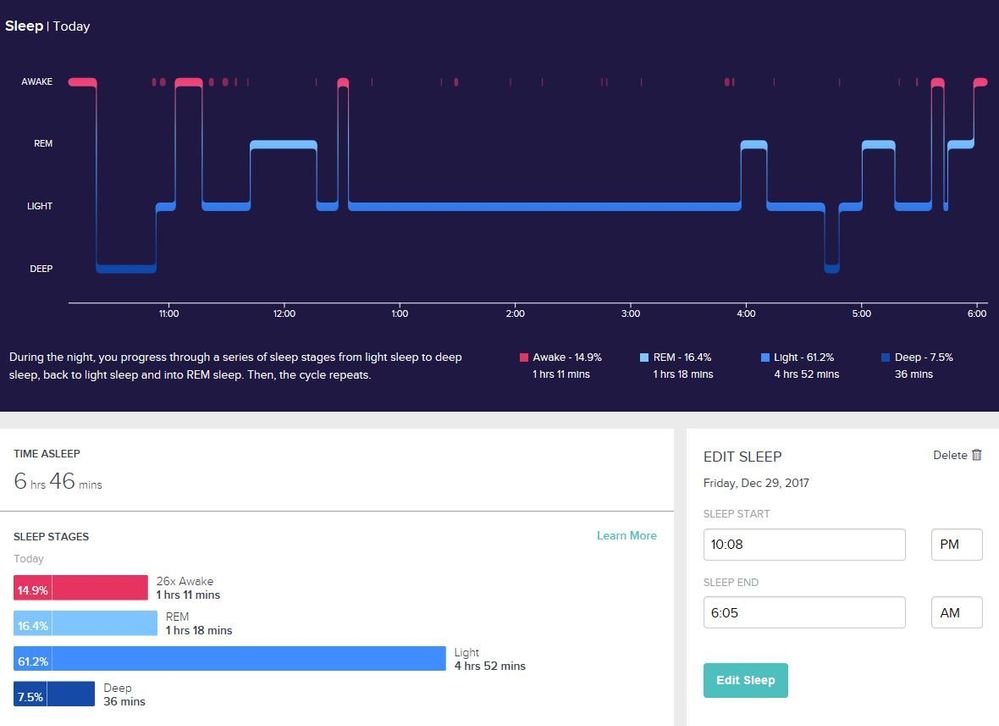The image size is (999, 726).
Task: Click the 5:00 time axis label
Action: click(x=861, y=313)
